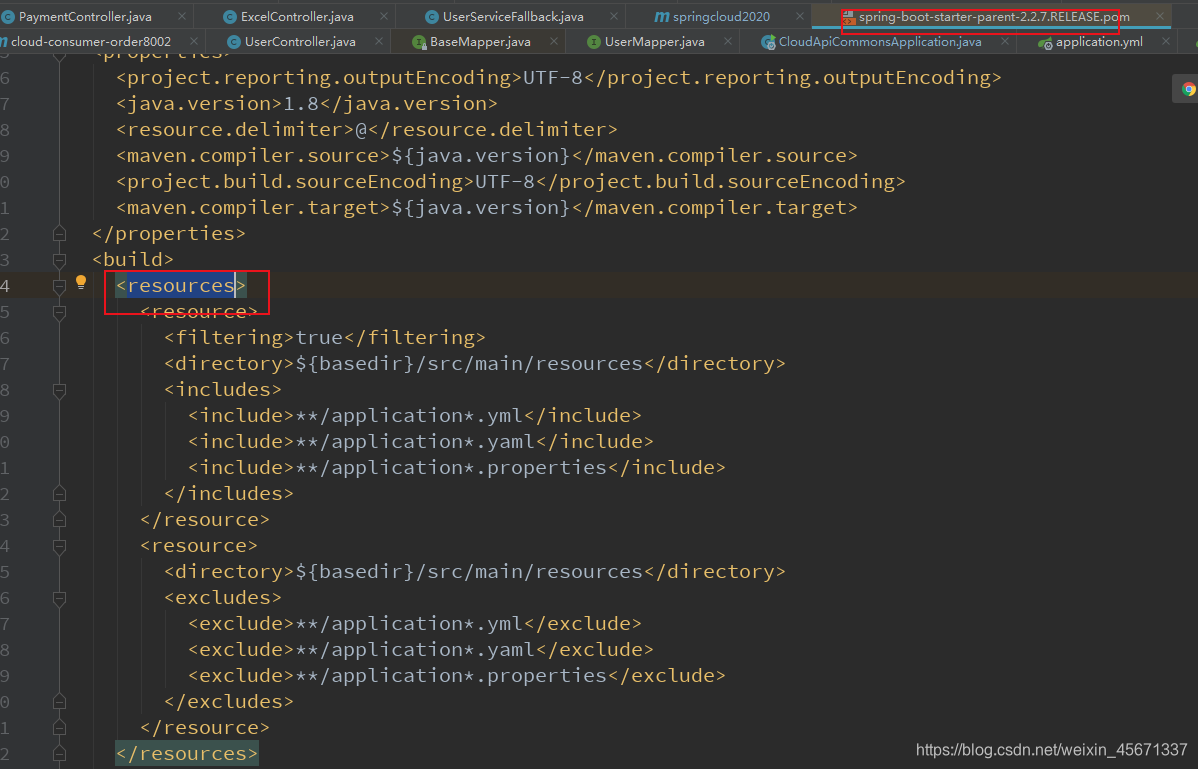This screenshot has width=1198, height=769.
Task: Close the application.yml tab
Action: 1166,41
